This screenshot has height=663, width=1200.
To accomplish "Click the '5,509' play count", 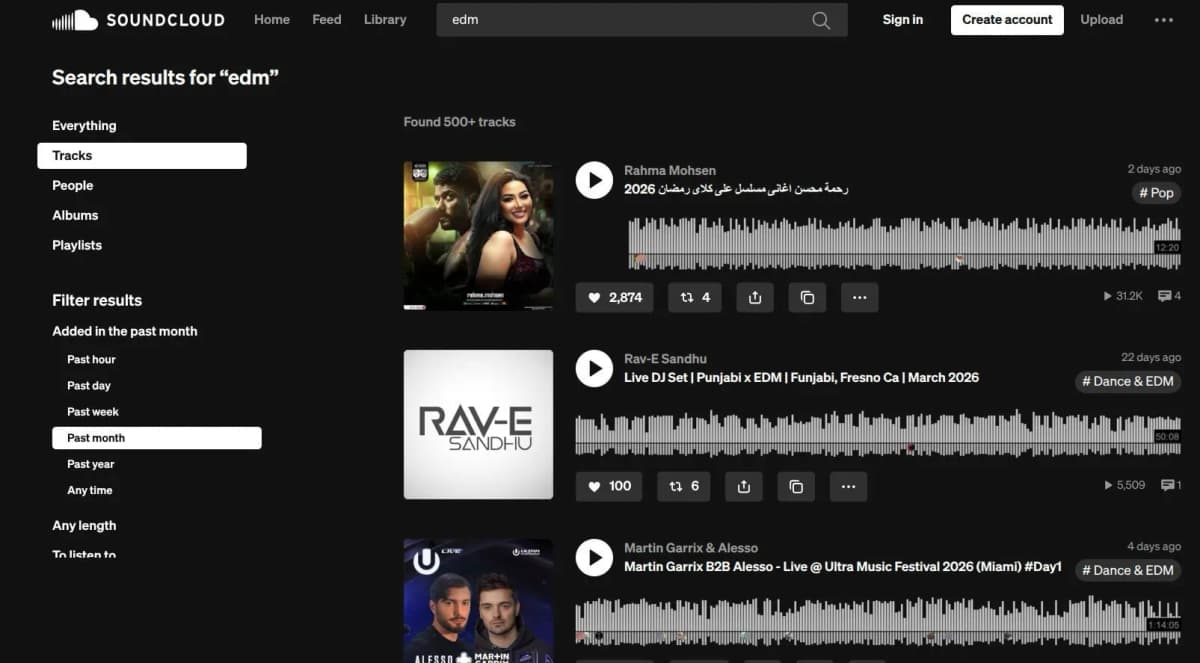I will click(1125, 485).
